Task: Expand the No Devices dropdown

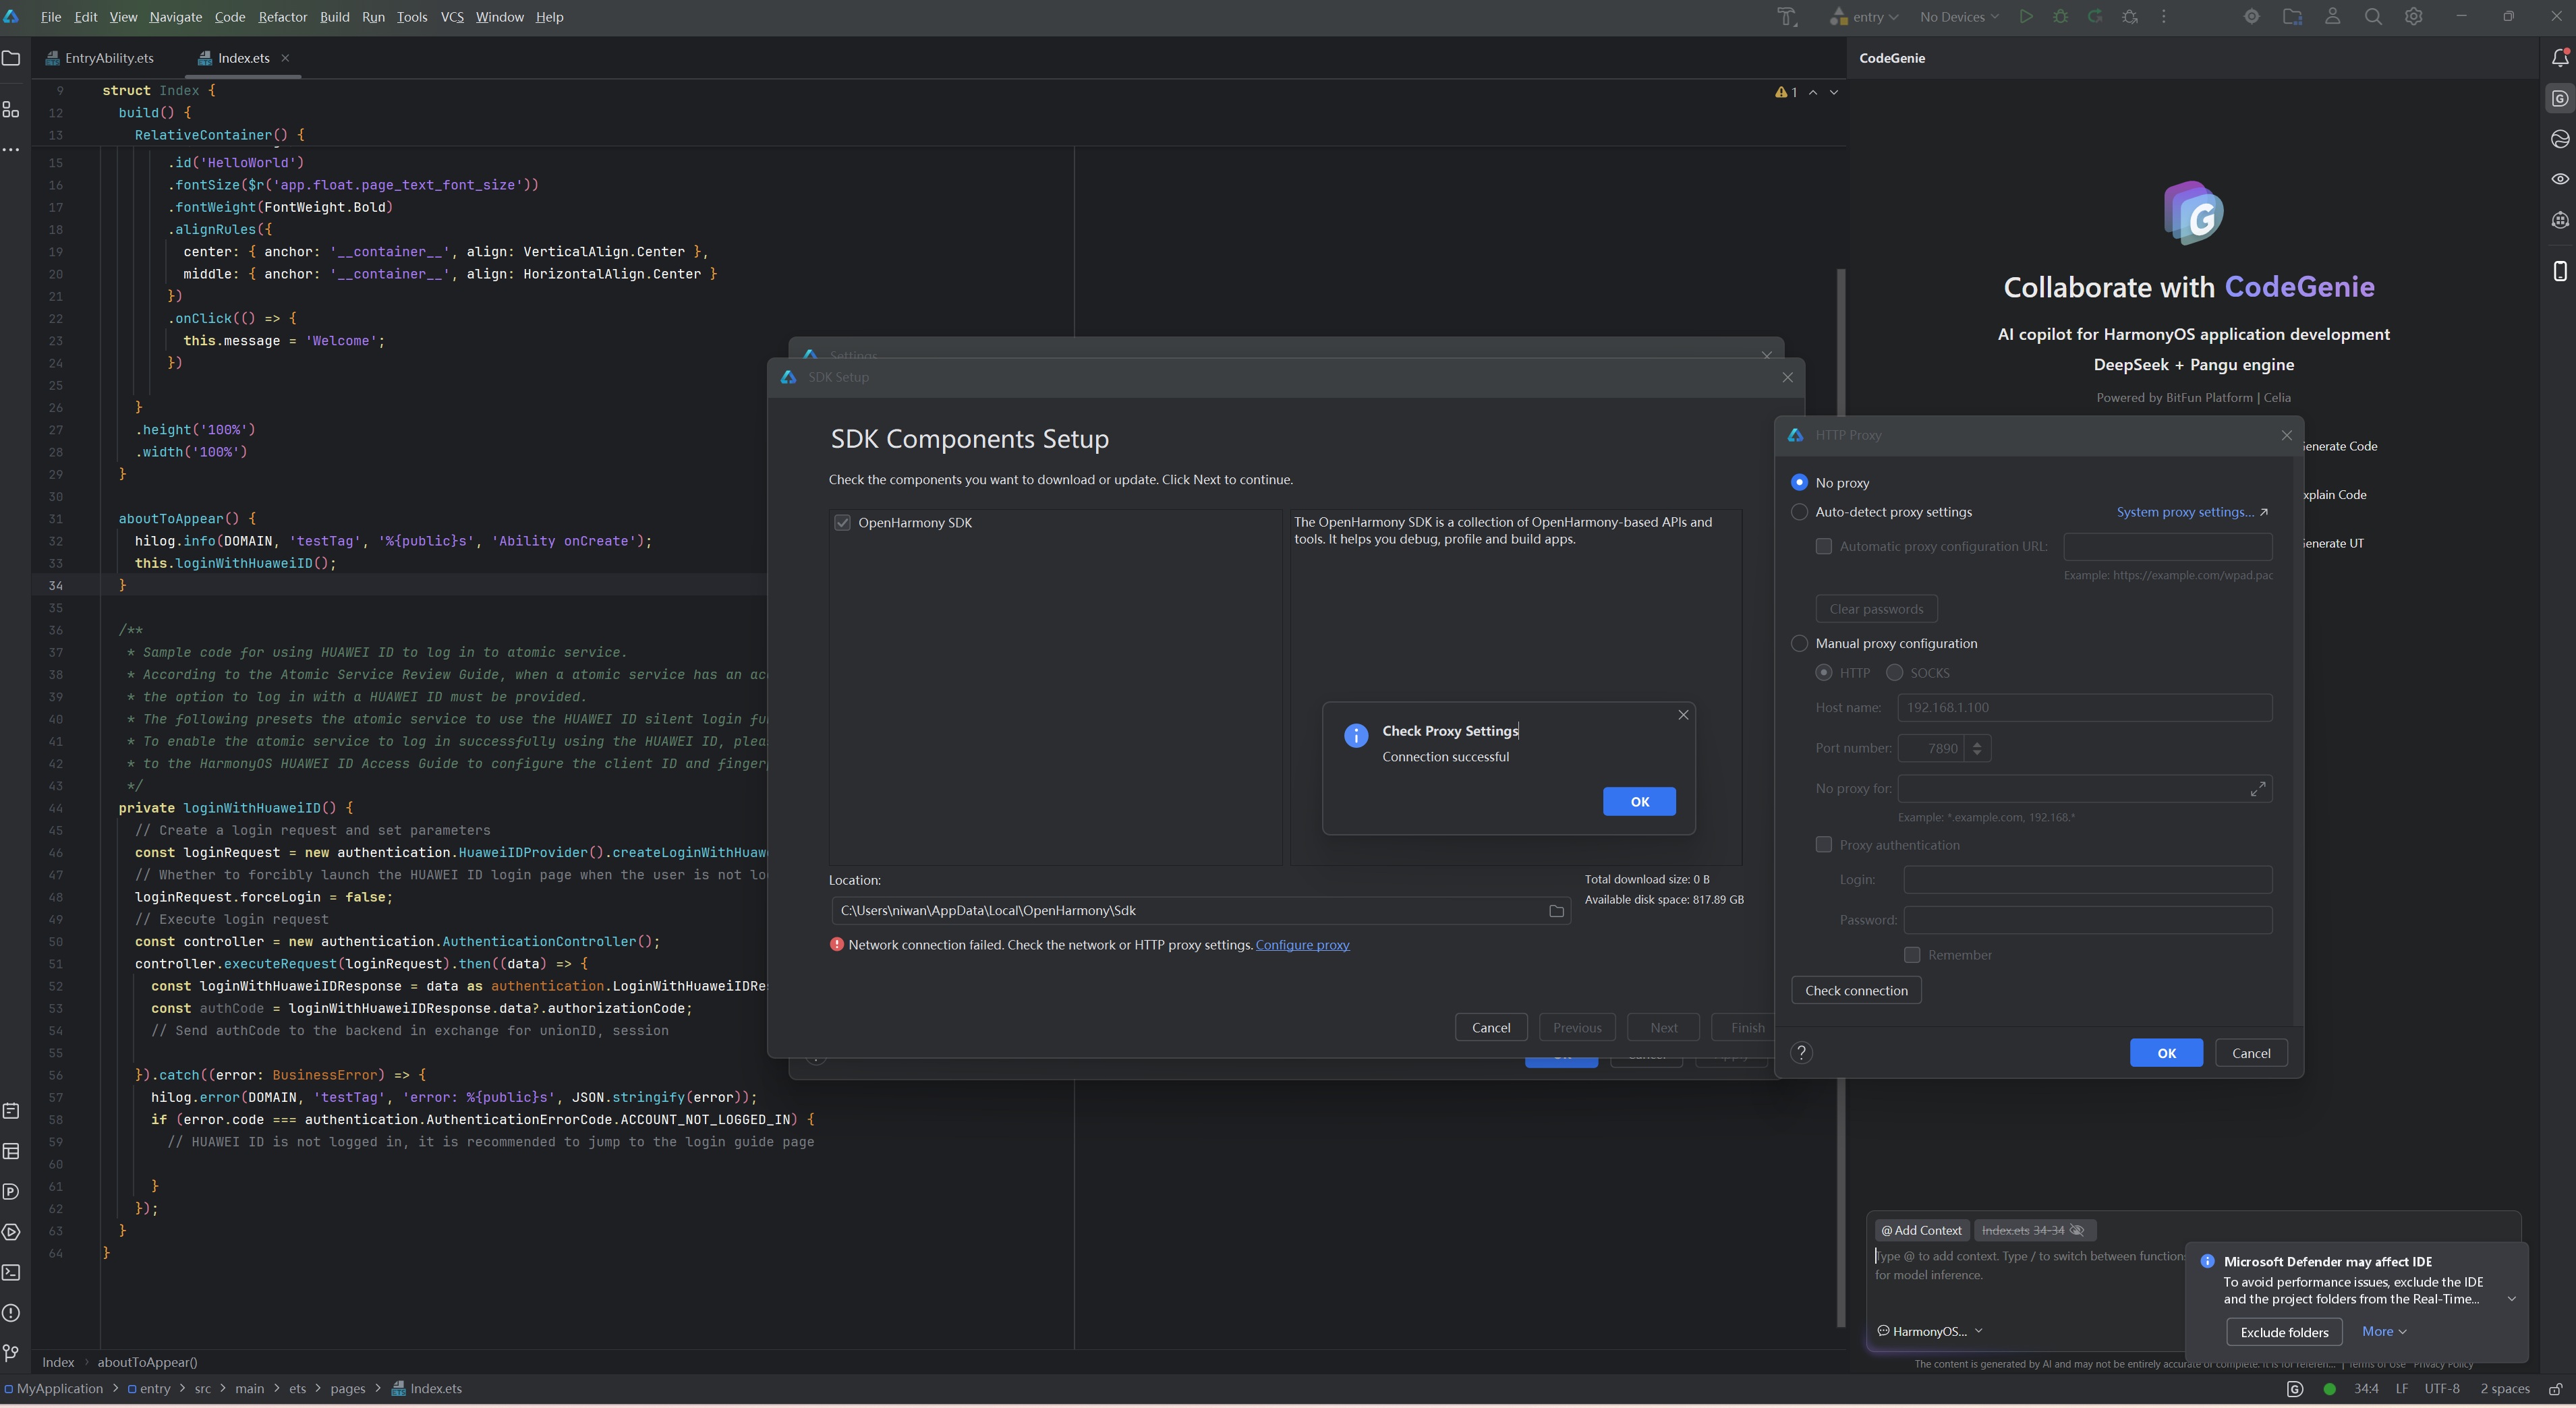Action: pyautogui.click(x=1958, y=17)
